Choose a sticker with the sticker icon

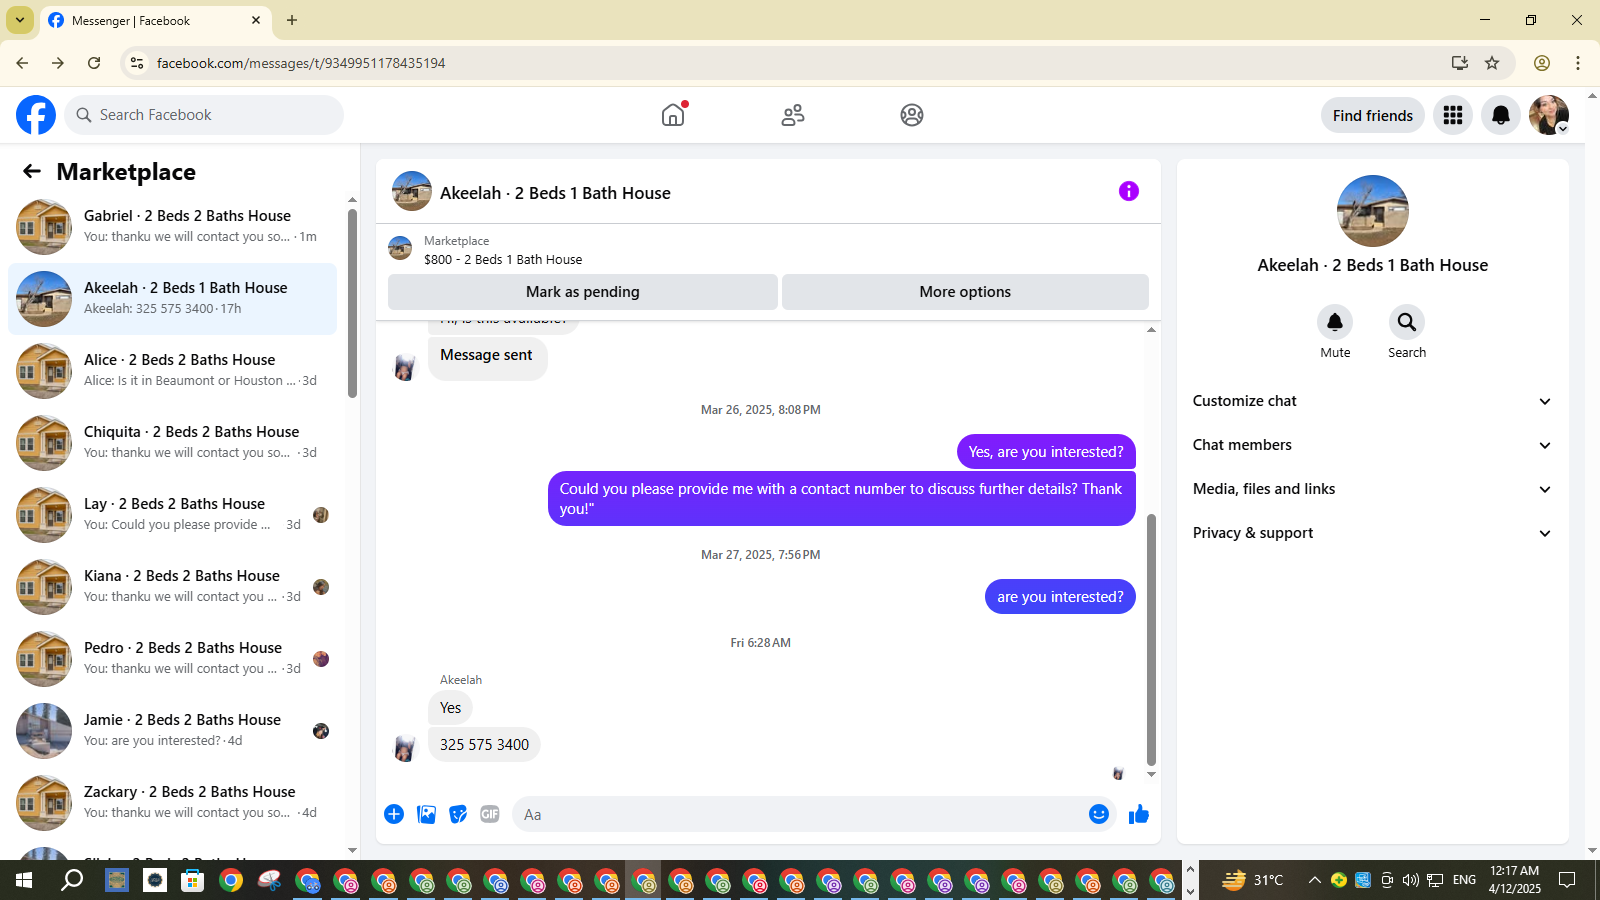458,814
